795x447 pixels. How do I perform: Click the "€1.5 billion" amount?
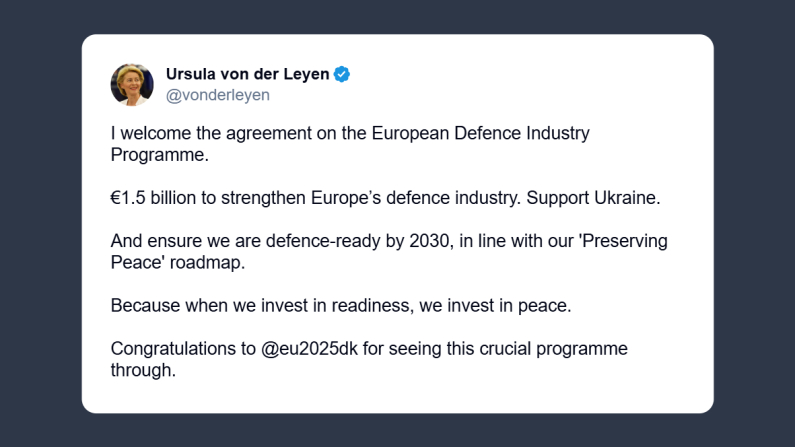tap(157, 198)
